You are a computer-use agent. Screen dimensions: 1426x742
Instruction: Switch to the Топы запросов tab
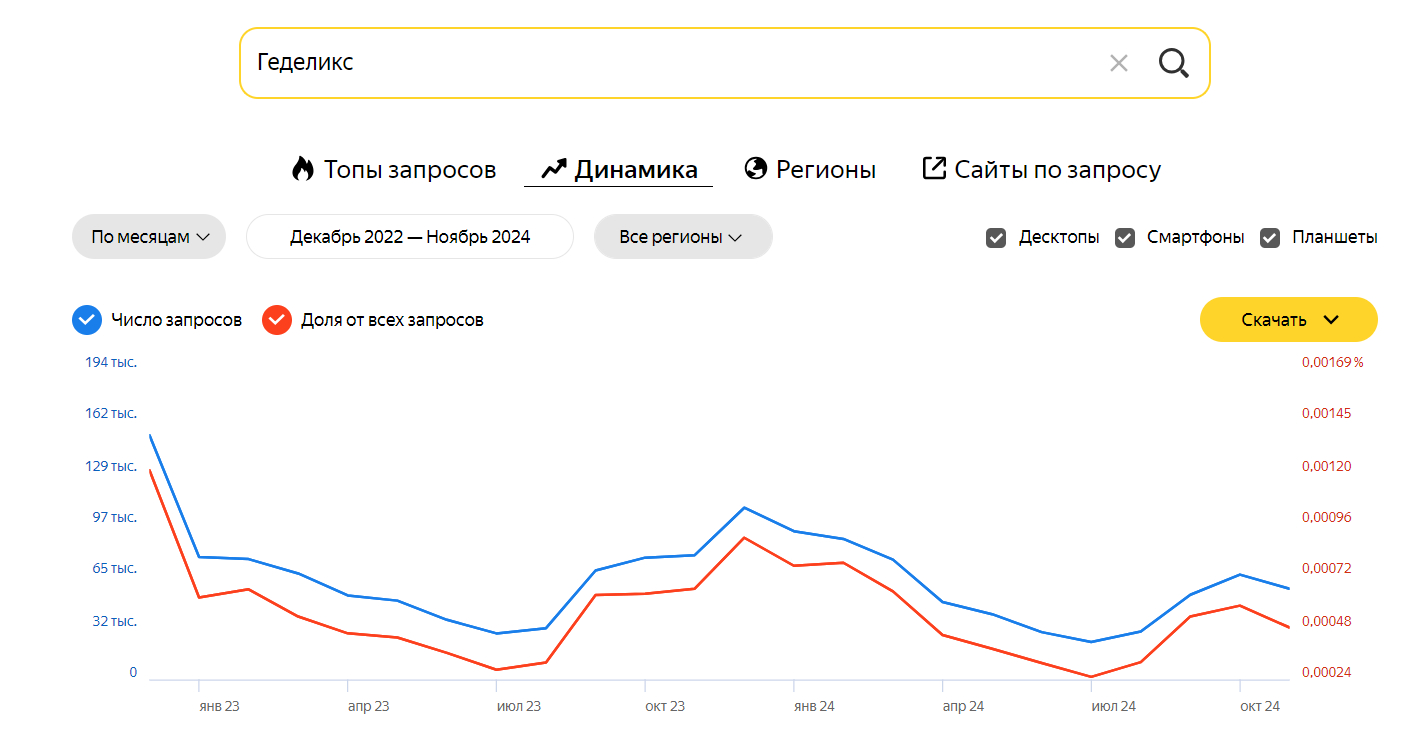tap(409, 170)
